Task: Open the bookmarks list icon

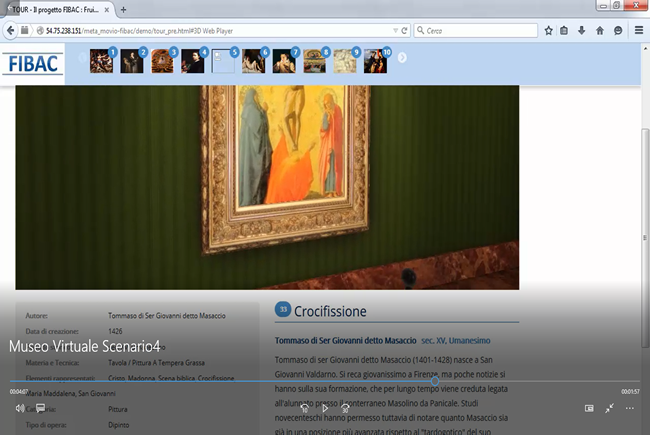Action: pyautogui.click(x=564, y=30)
